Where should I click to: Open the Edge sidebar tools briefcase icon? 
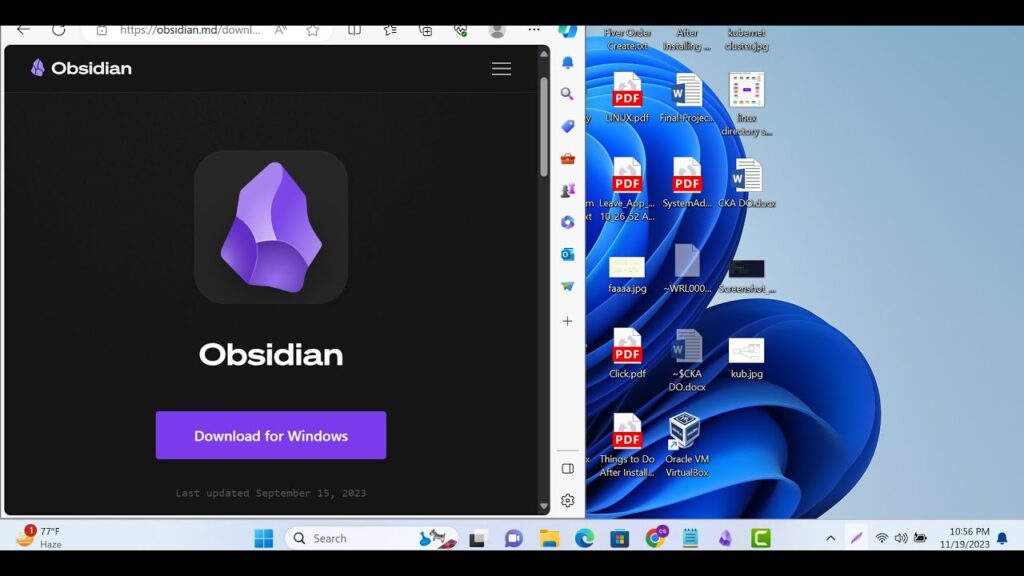coord(568,158)
